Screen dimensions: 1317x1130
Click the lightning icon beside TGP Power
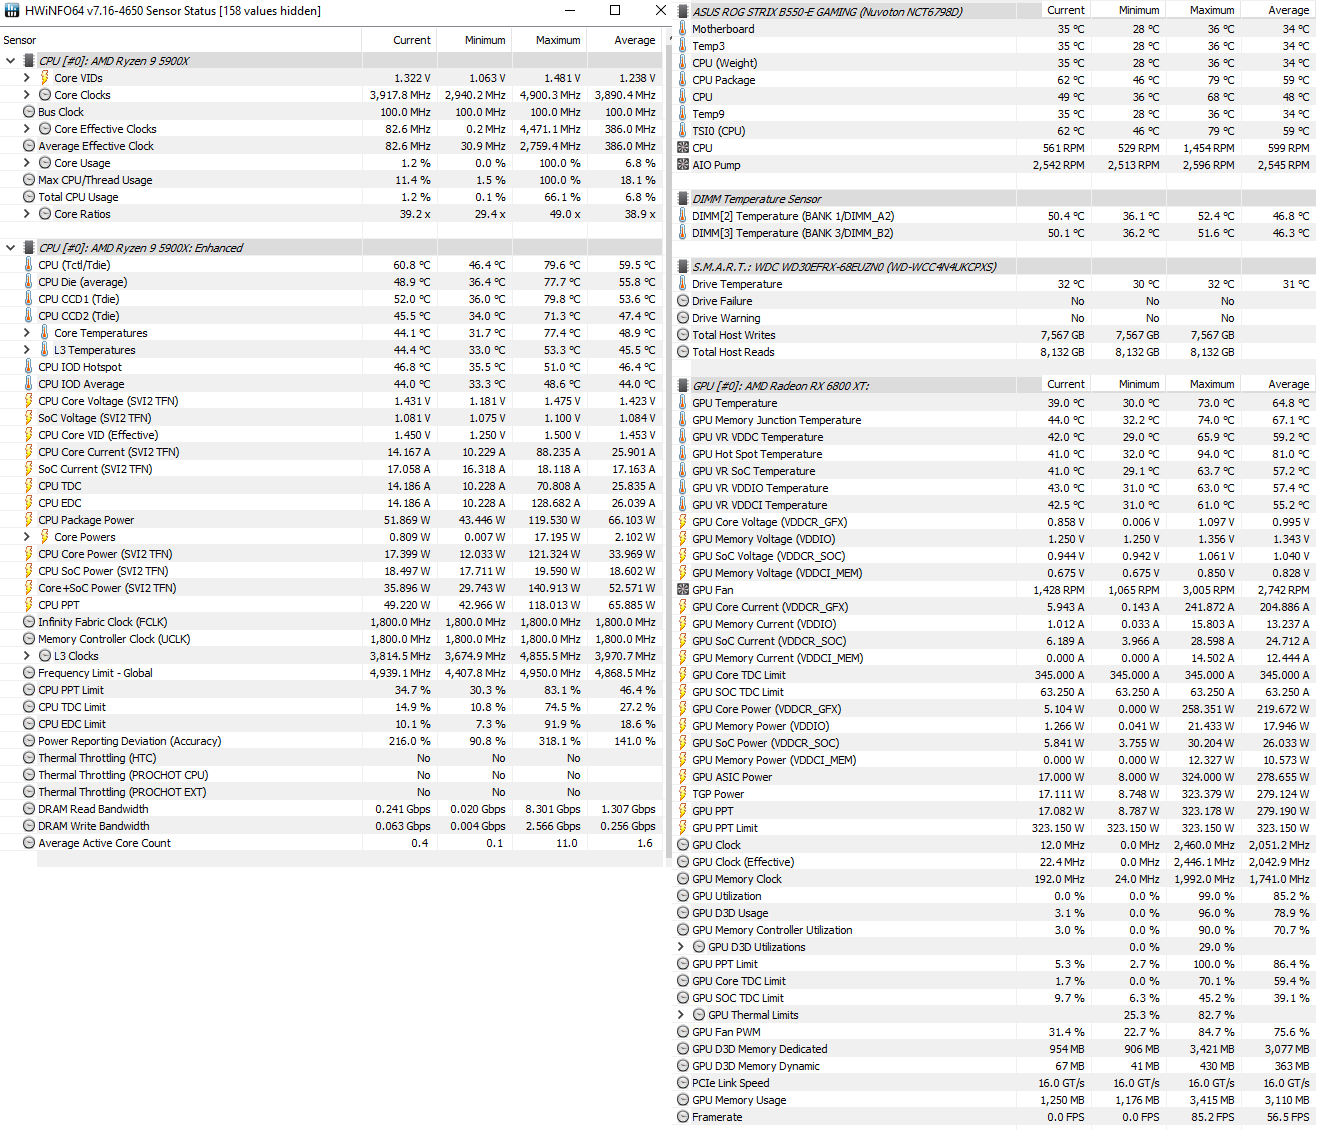(682, 794)
